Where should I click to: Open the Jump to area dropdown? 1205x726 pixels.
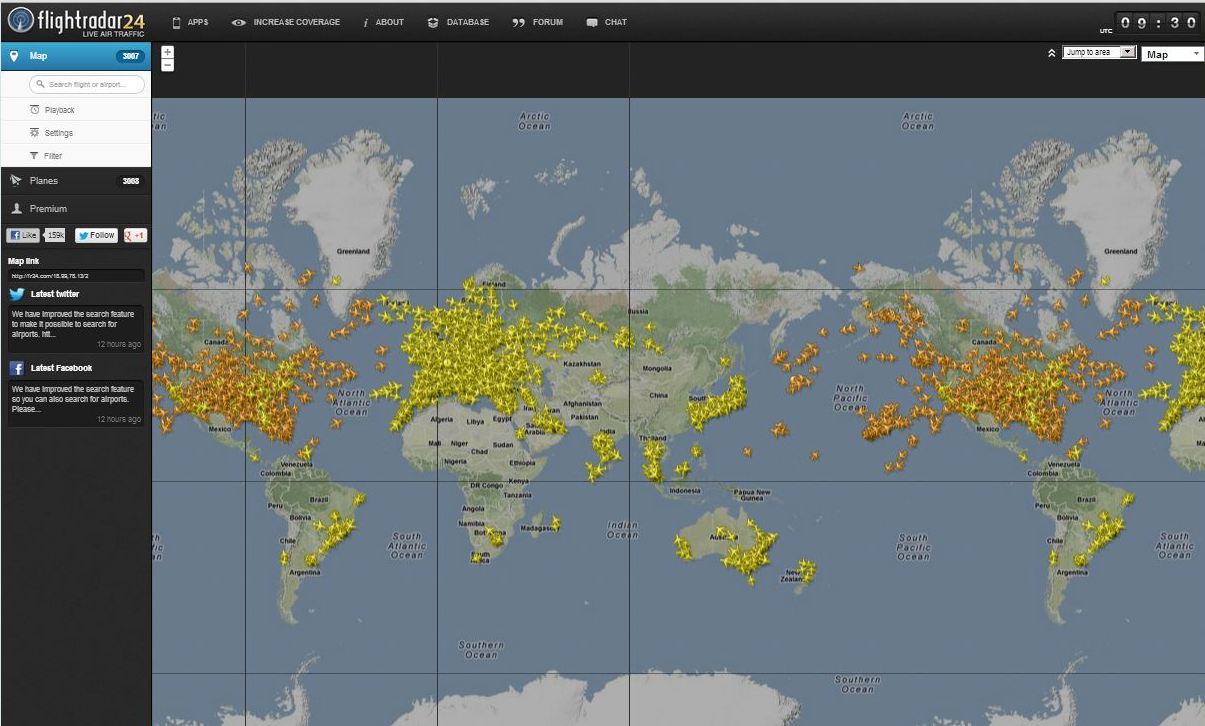coord(1102,51)
